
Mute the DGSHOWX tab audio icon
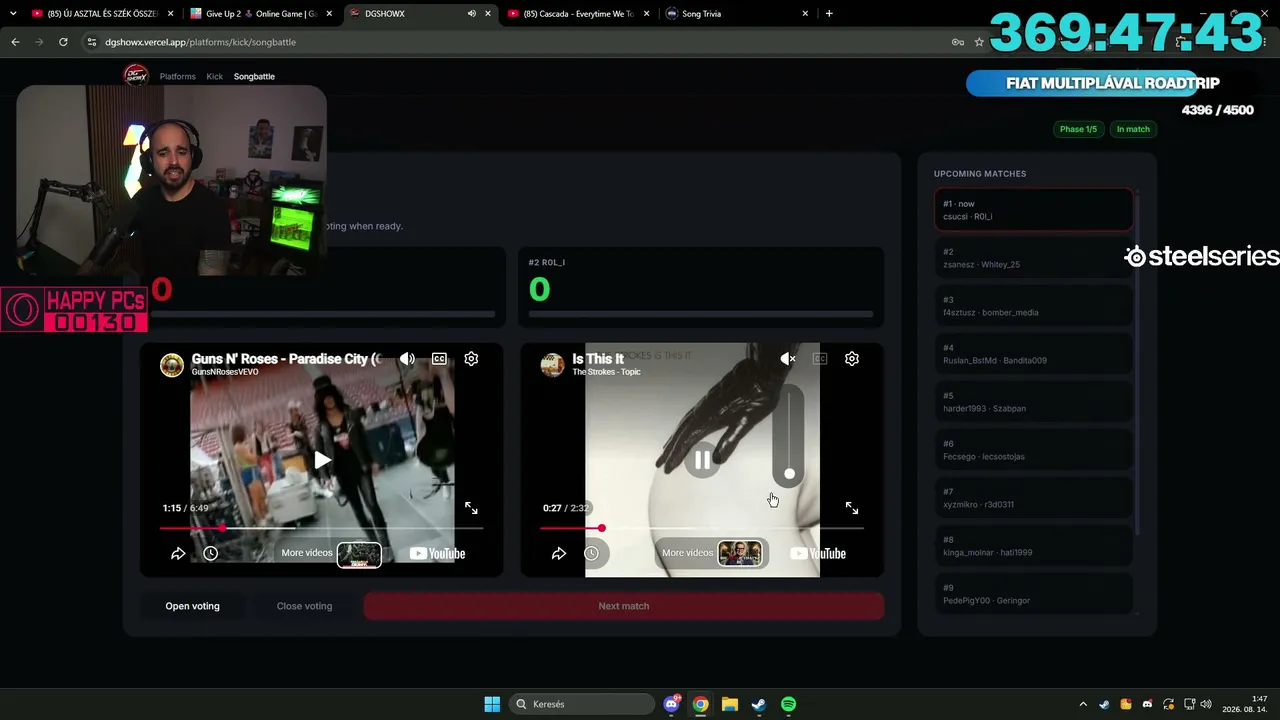point(471,14)
